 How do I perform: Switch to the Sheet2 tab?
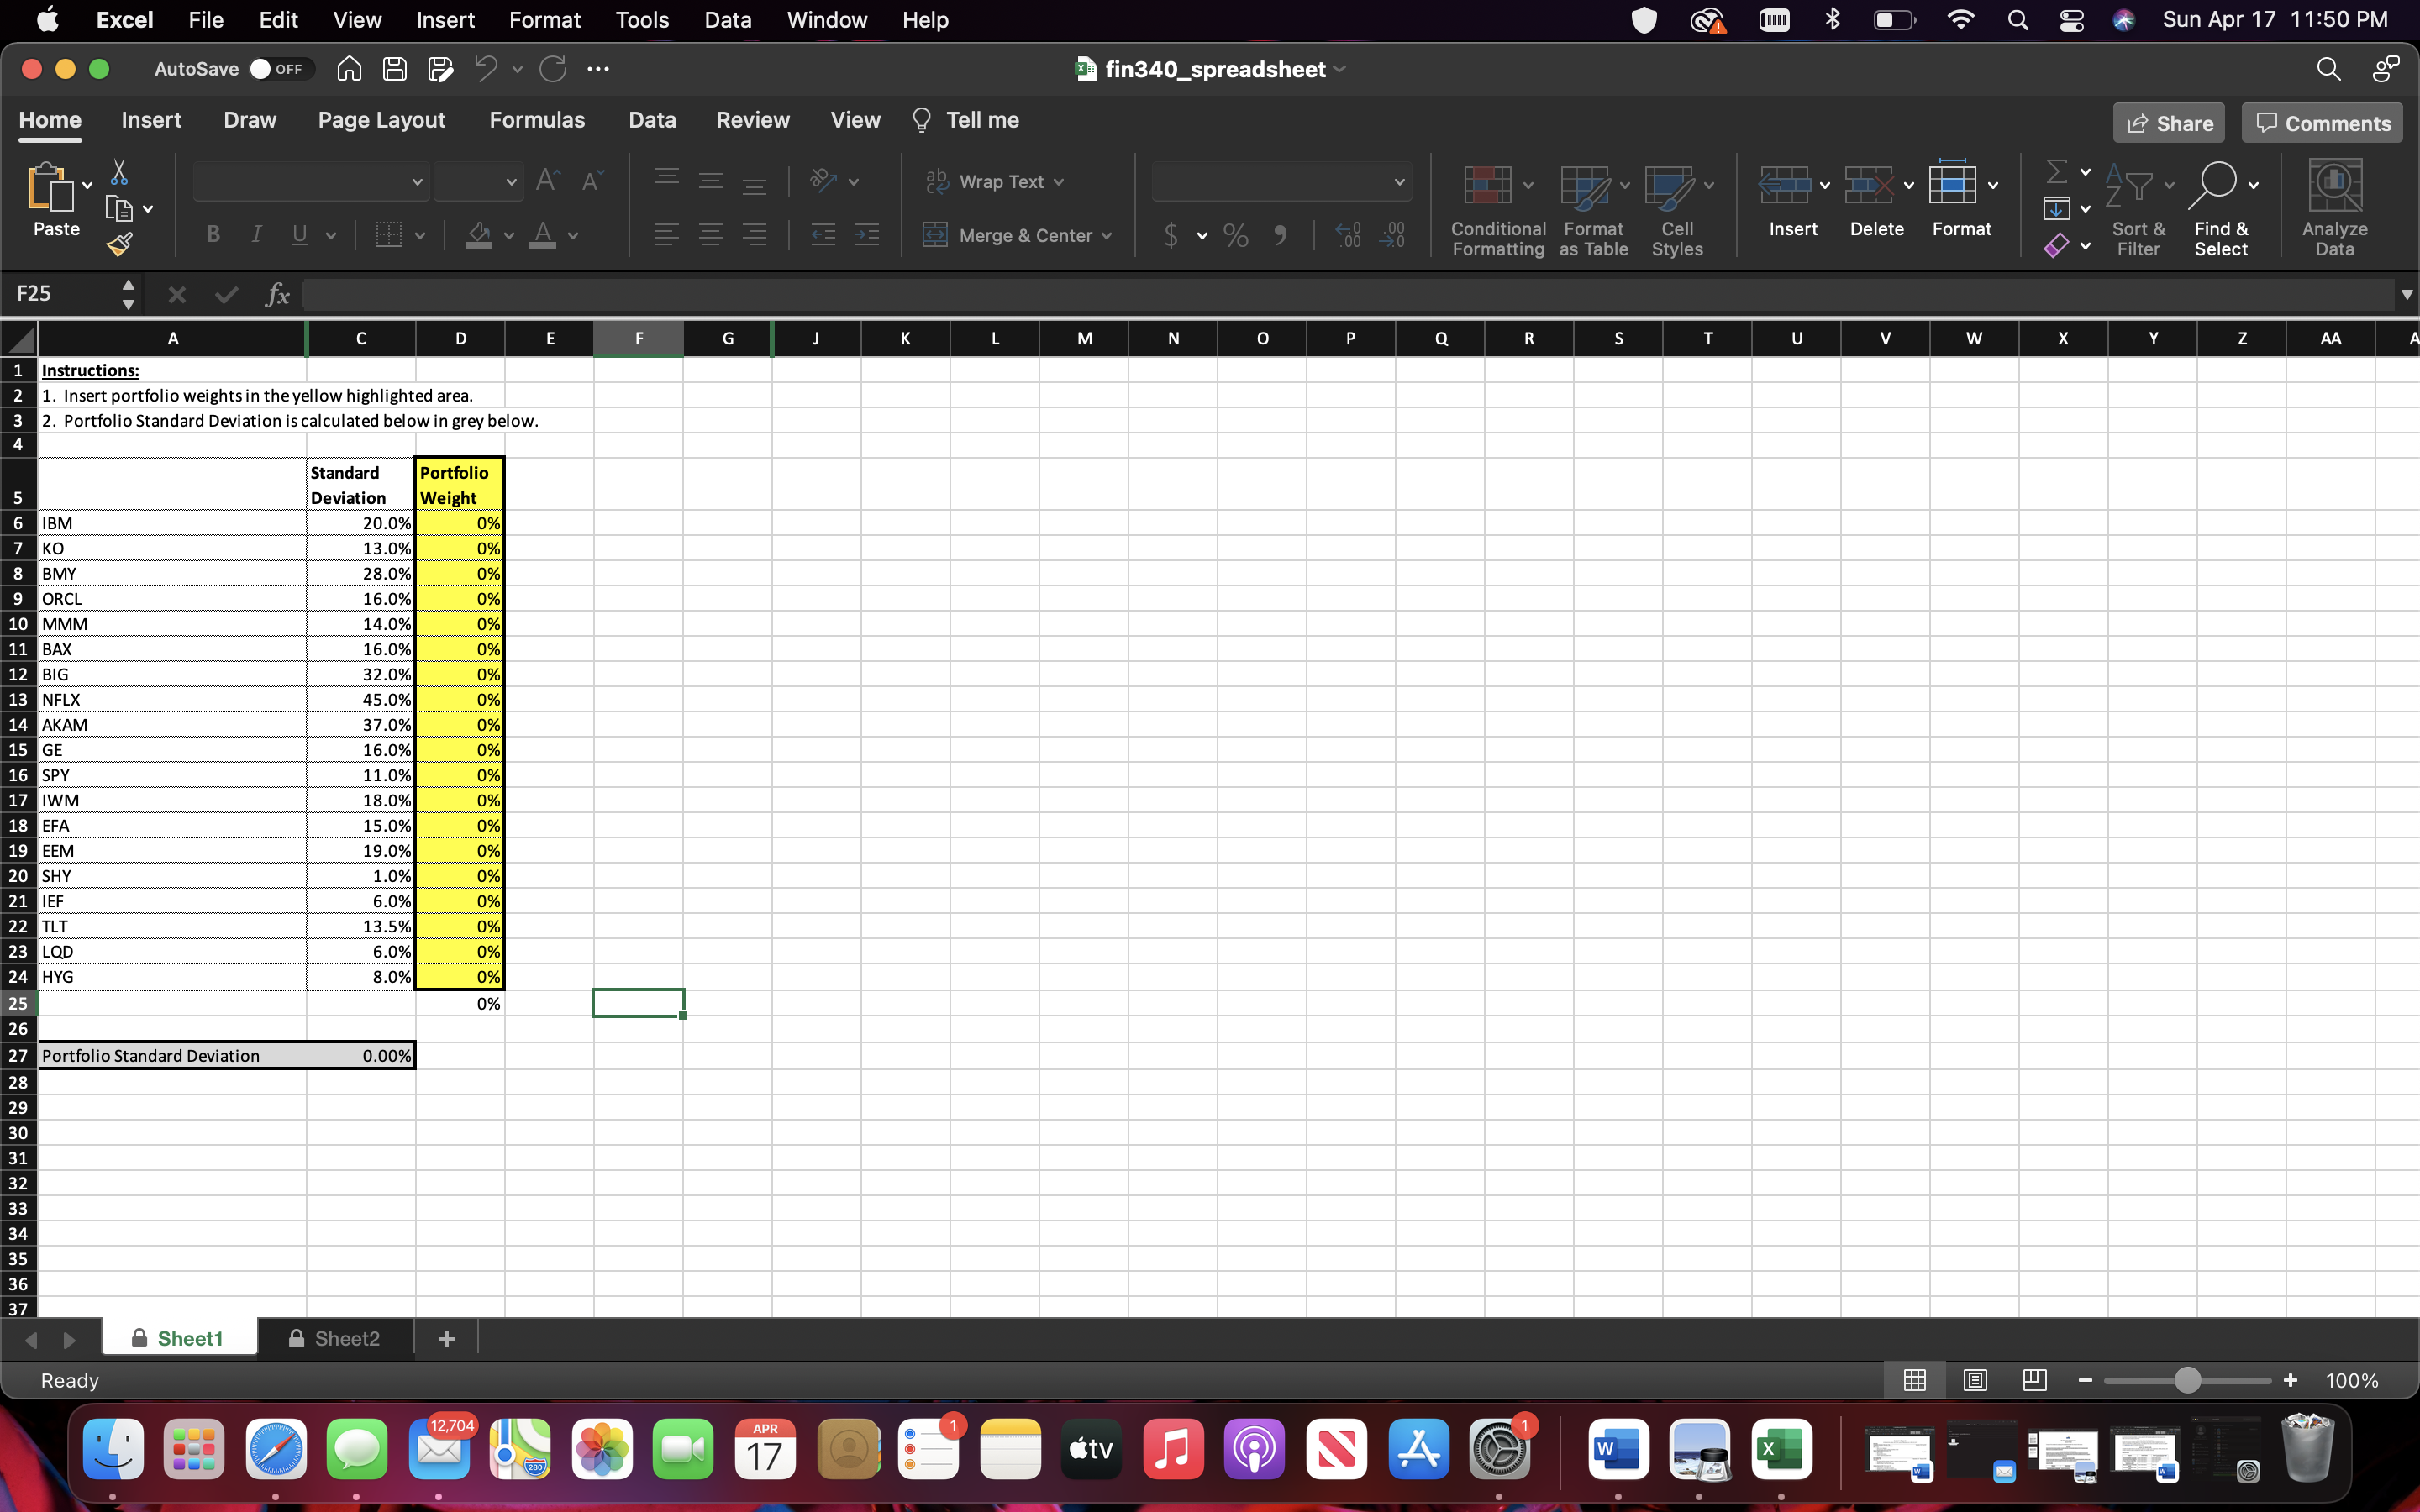346,1338
